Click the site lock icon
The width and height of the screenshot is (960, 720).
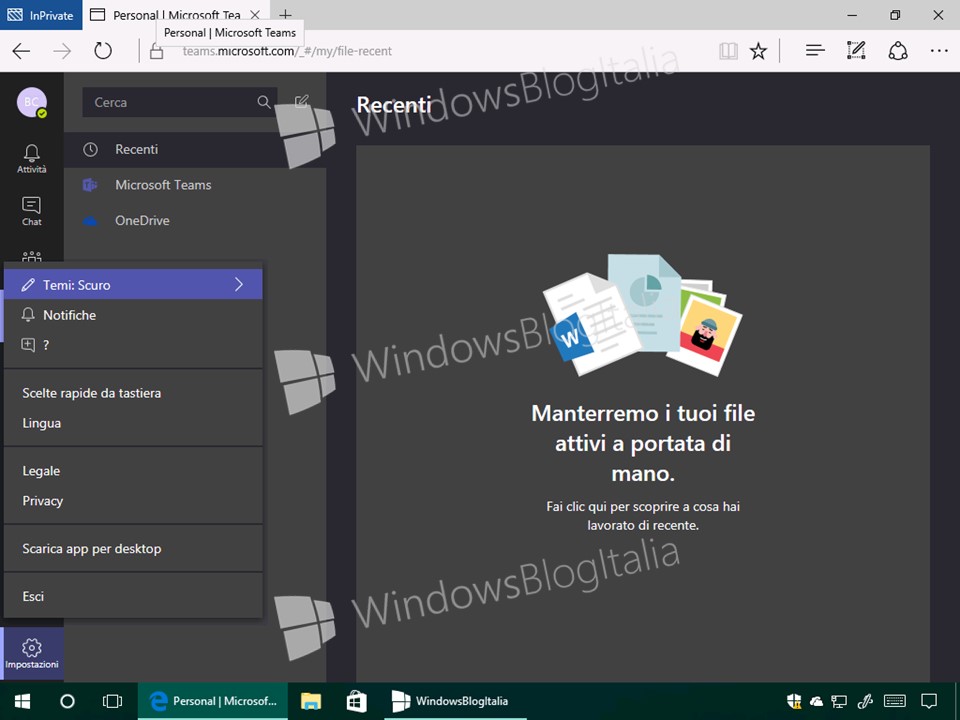[x=157, y=51]
